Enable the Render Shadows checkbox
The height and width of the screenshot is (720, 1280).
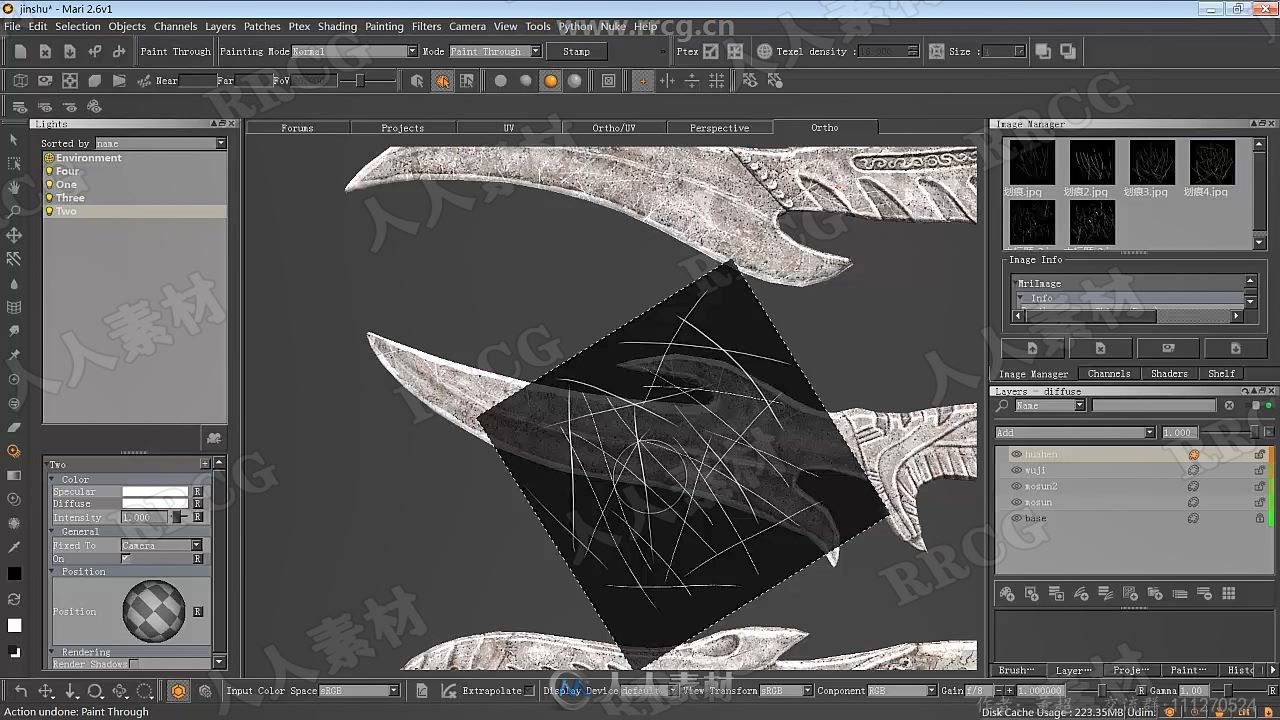pos(134,664)
